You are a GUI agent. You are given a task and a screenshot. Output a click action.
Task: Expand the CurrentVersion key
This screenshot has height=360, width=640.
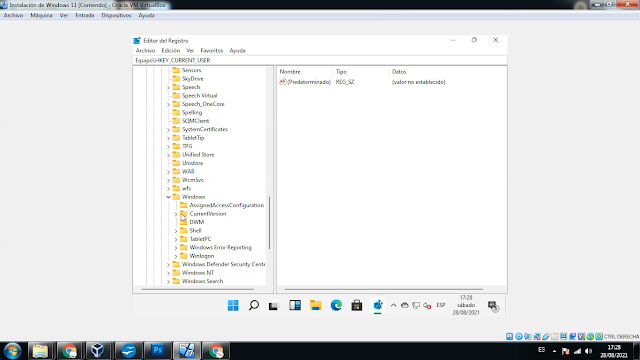pos(176,214)
